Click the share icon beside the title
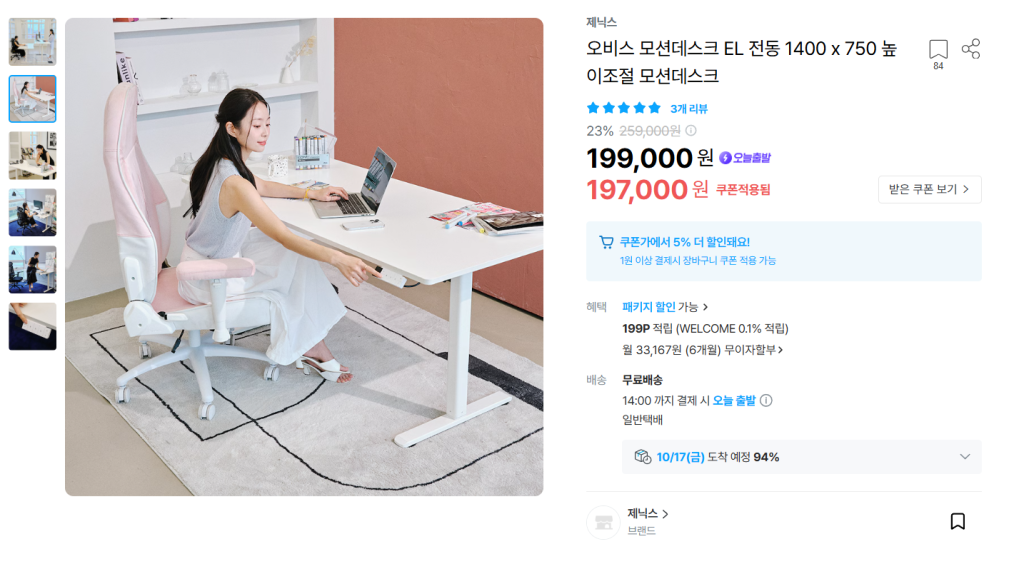The image size is (1024, 564). (x=970, y=49)
